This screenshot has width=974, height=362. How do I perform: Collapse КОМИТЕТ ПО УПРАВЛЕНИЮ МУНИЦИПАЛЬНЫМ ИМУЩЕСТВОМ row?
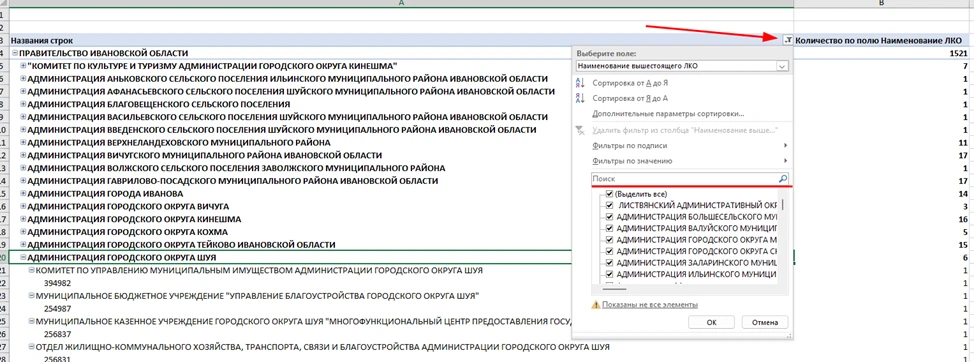click(x=32, y=270)
